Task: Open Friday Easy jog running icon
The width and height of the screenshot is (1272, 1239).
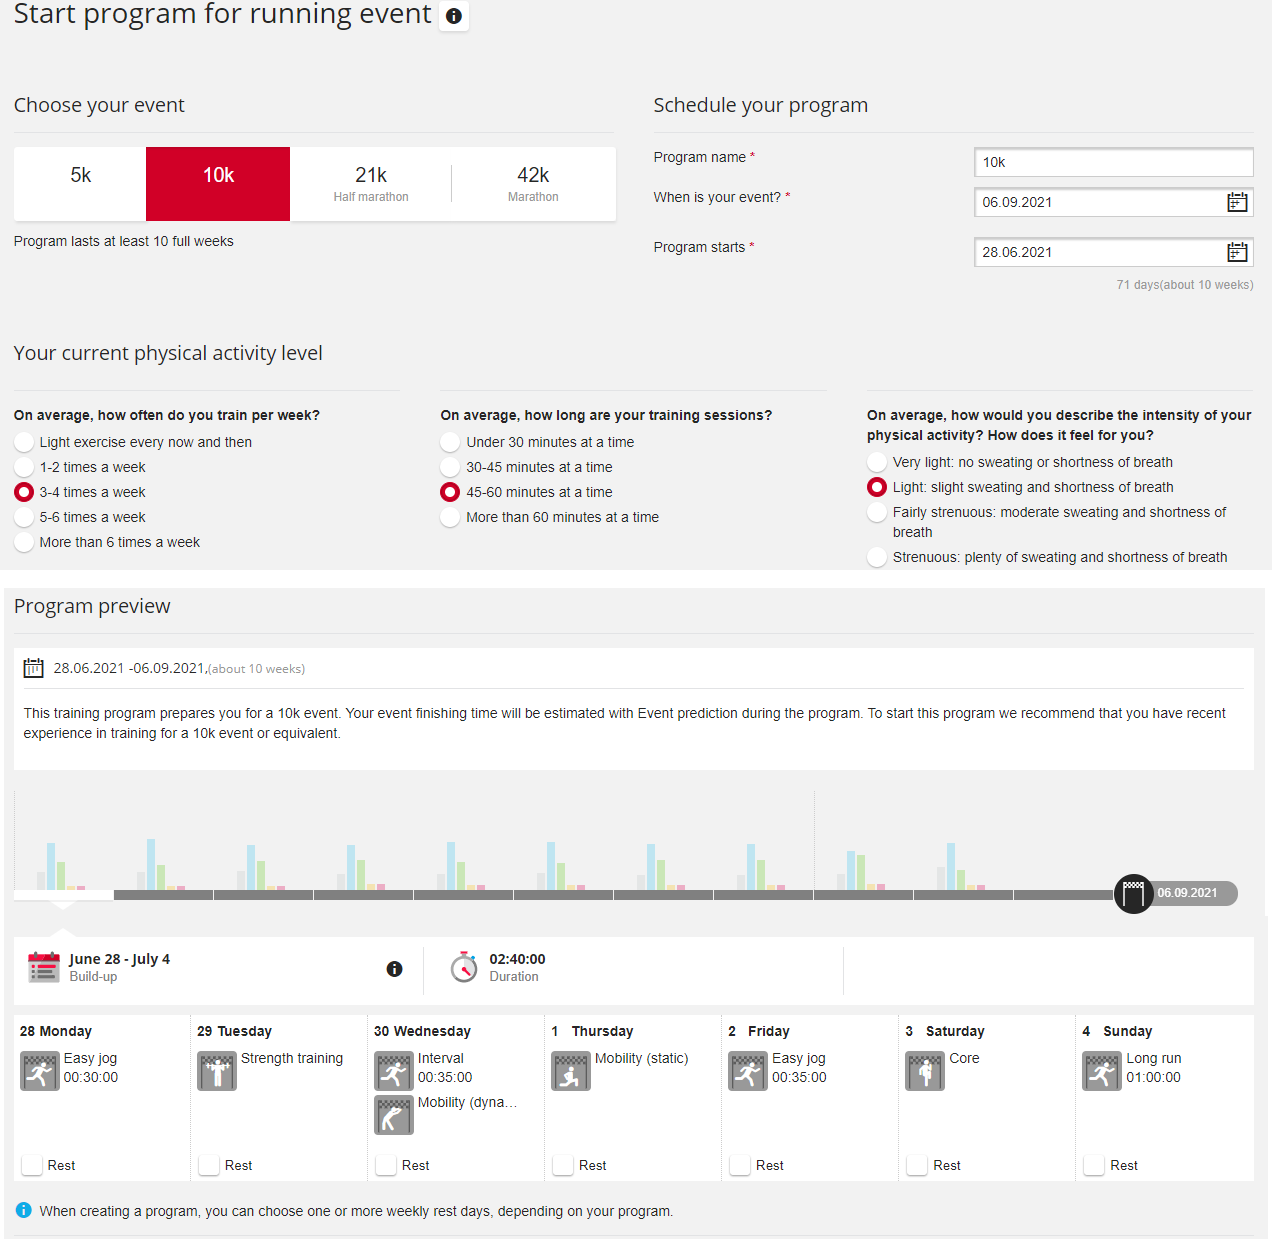Action: click(748, 1071)
